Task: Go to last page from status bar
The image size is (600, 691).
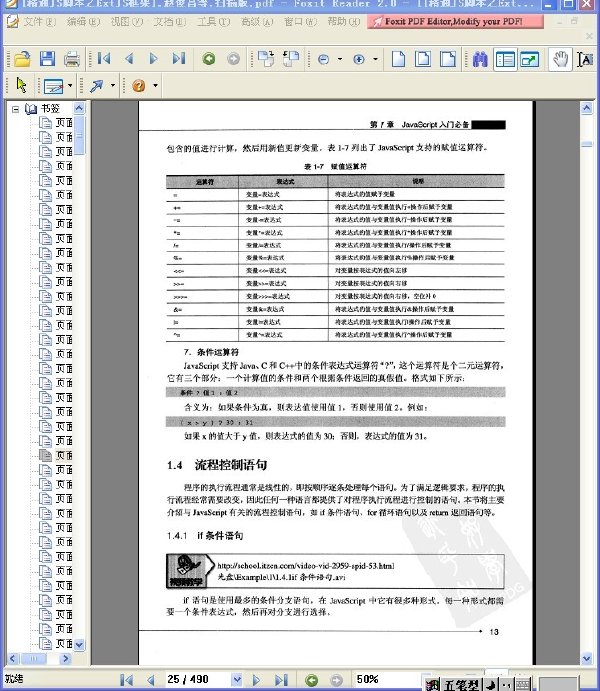Action: [x=281, y=680]
